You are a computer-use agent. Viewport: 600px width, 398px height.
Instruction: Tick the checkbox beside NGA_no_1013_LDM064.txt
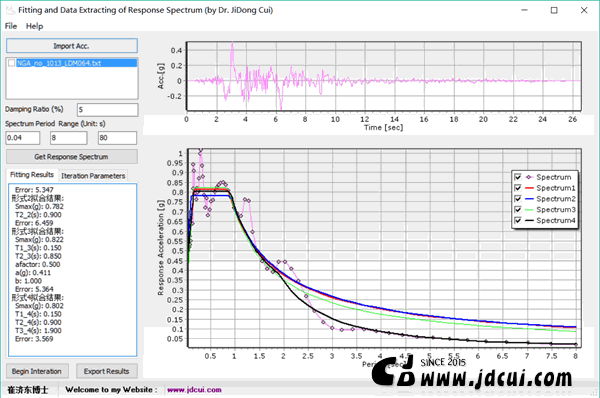11,63
